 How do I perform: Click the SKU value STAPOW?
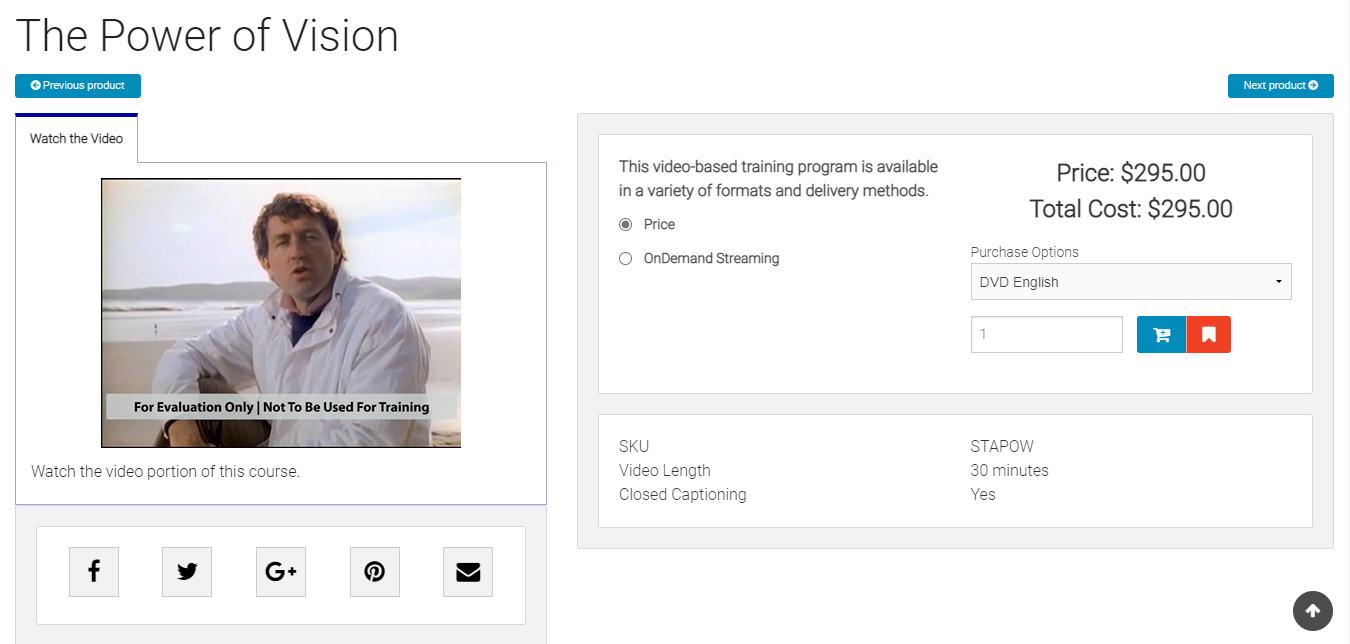1001,447
